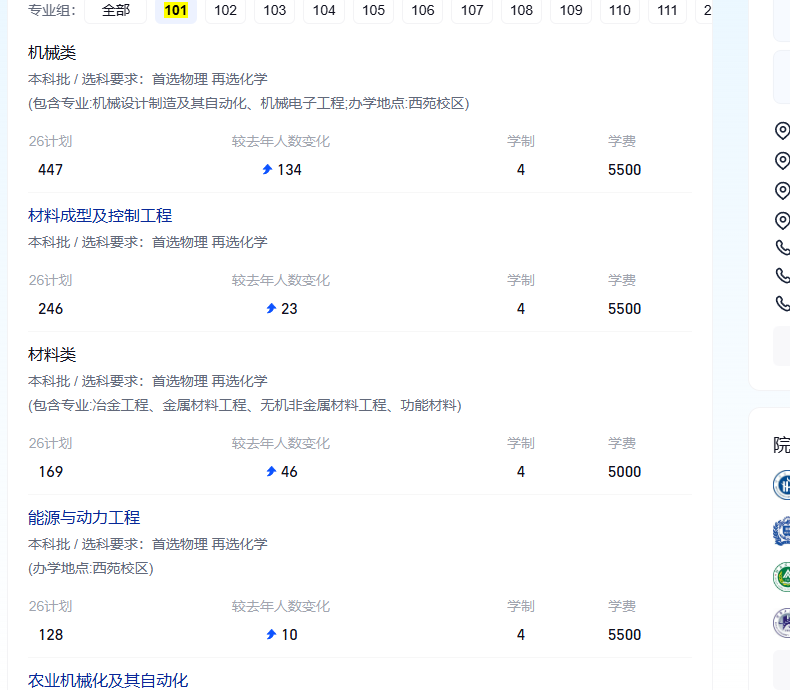This screenshot has height=690, width=790.
Task: Click the up arrow beside 23
Action: click(x=271, y=308)
